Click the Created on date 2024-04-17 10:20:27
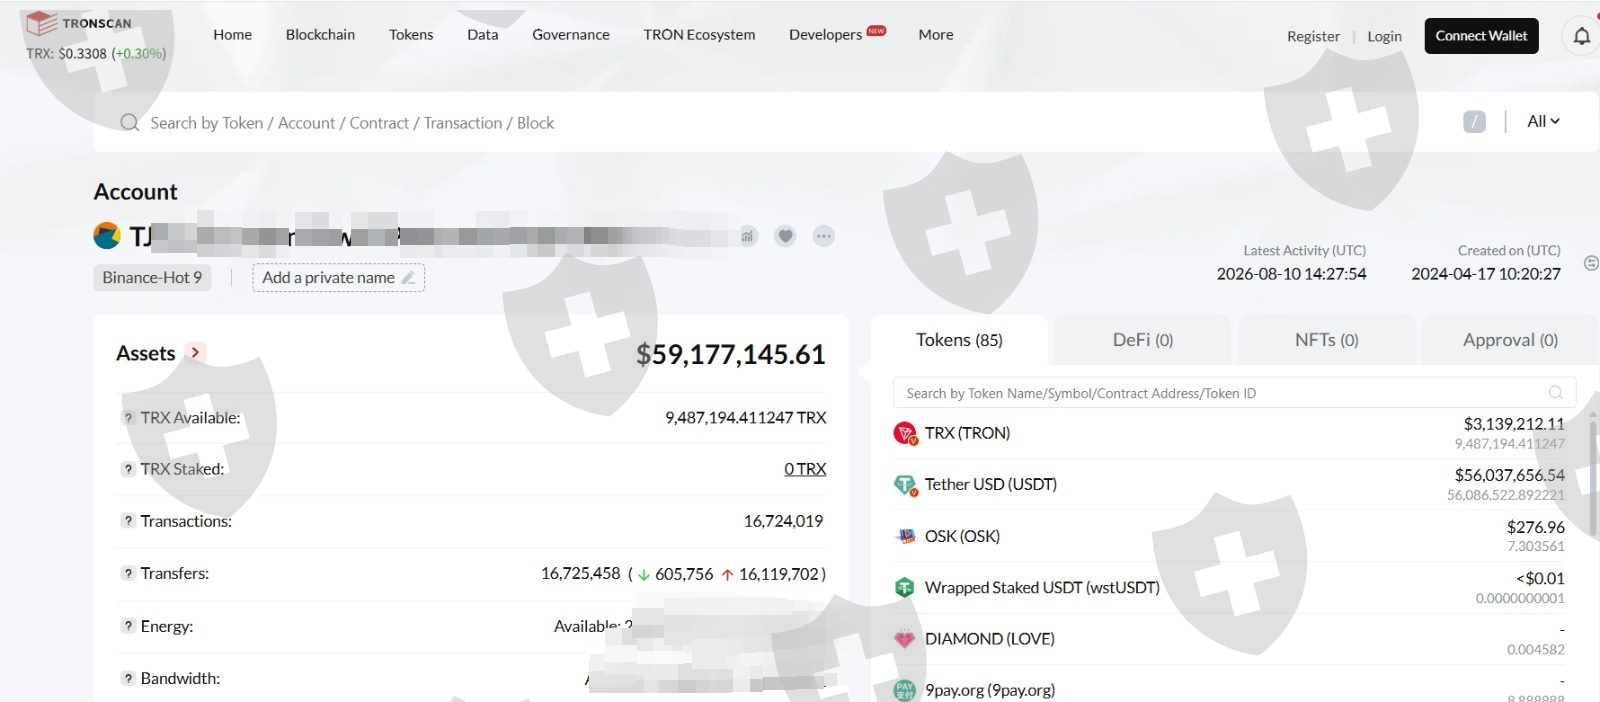The width and height of the screenshot is (1600, 702). (x=1486, y=274)
